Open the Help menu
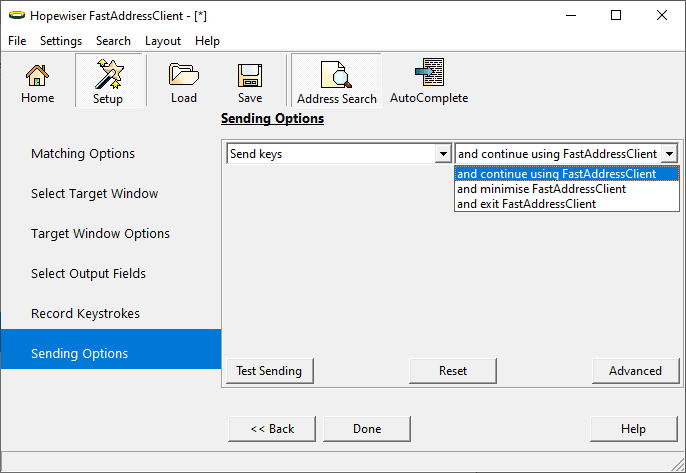The width and height of the screenshot is (686, 473). point(207,41)
